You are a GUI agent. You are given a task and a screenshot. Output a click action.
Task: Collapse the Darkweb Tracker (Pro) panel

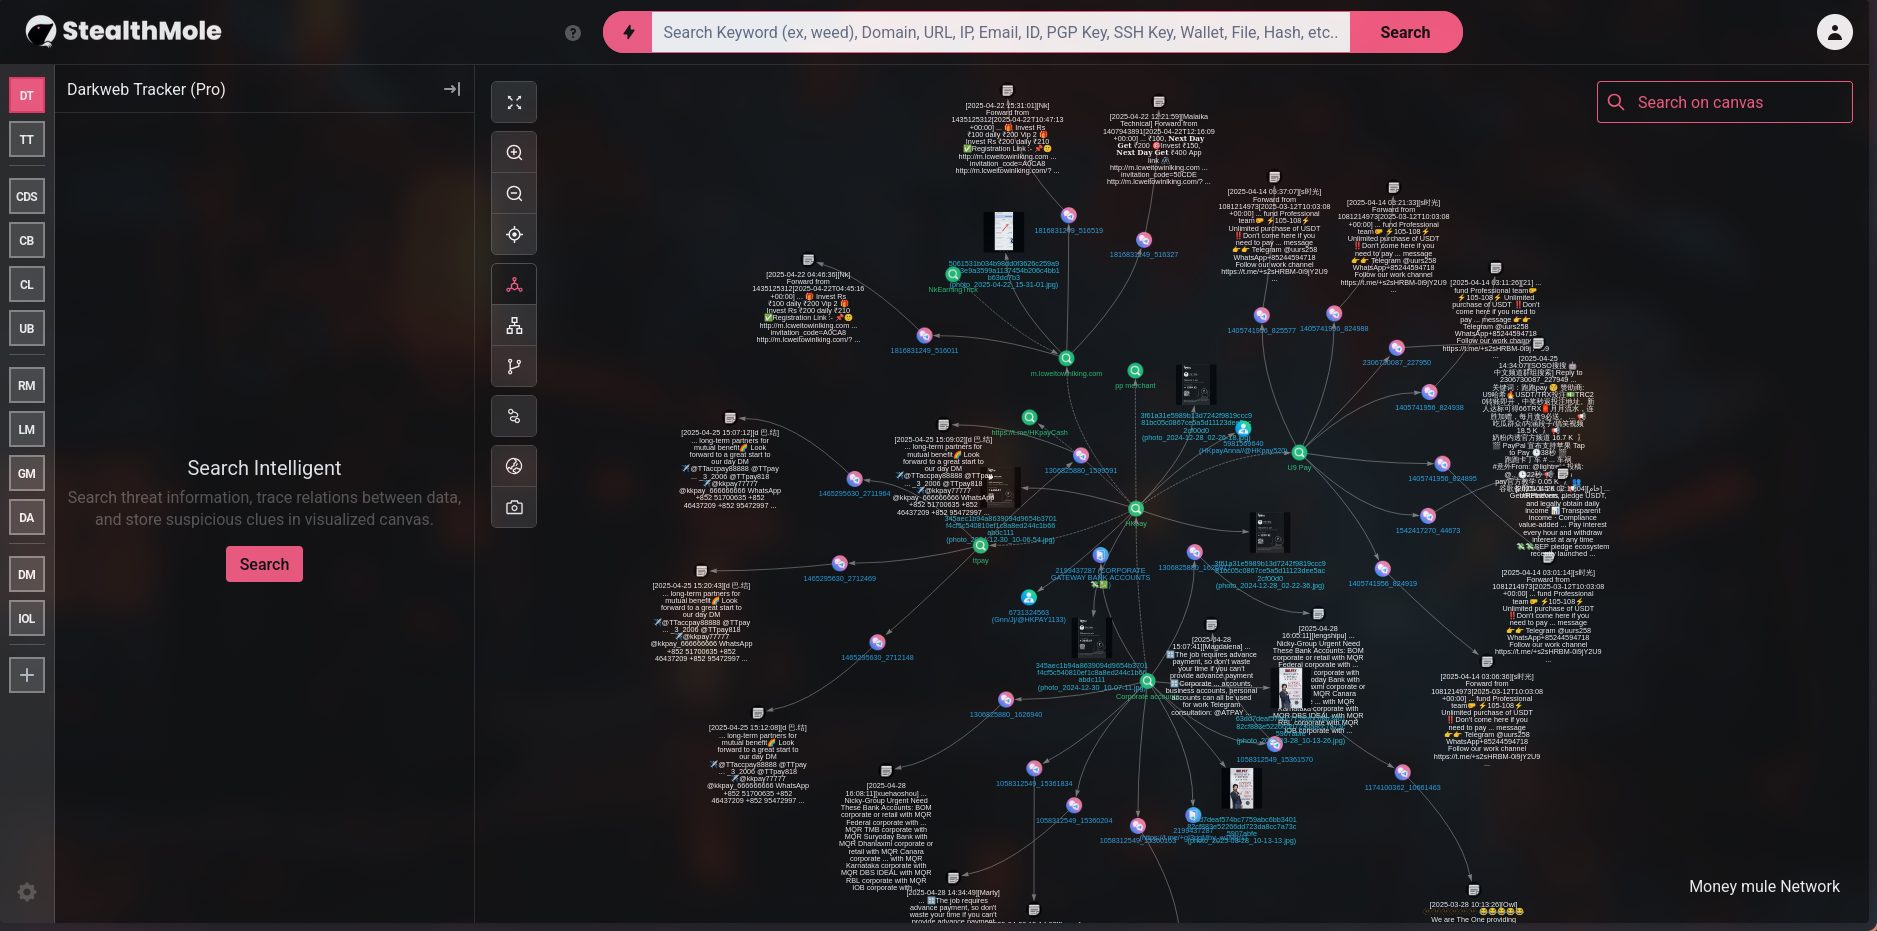(x=451, y=89)
